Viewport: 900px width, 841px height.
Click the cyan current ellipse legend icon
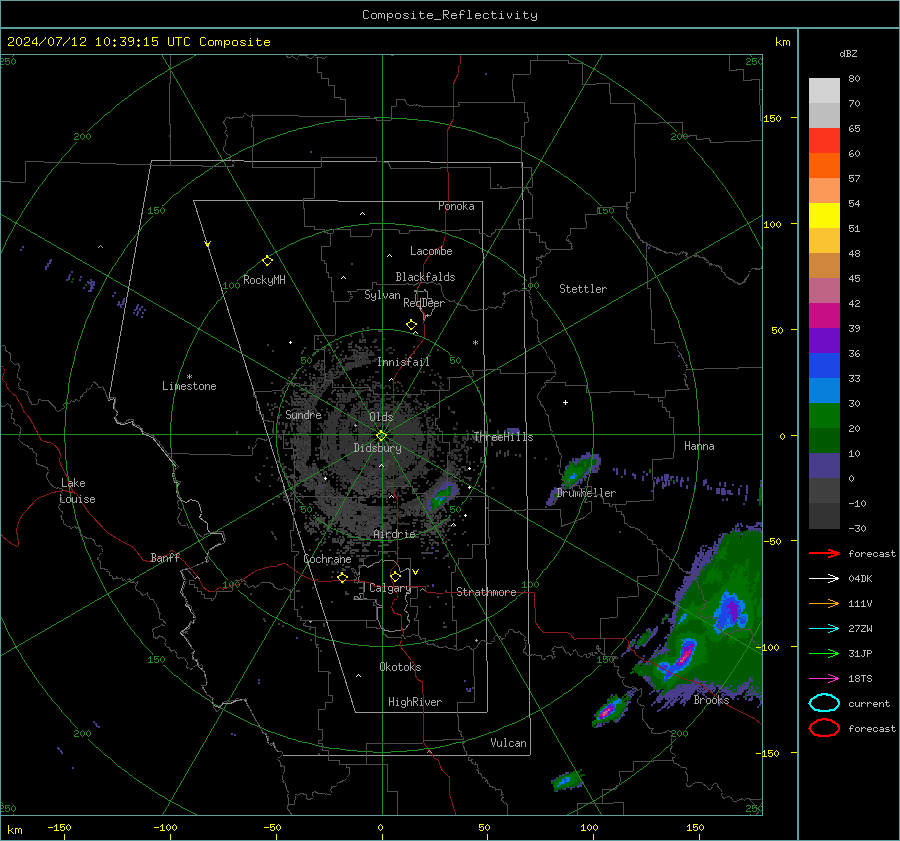pos(824,703)
